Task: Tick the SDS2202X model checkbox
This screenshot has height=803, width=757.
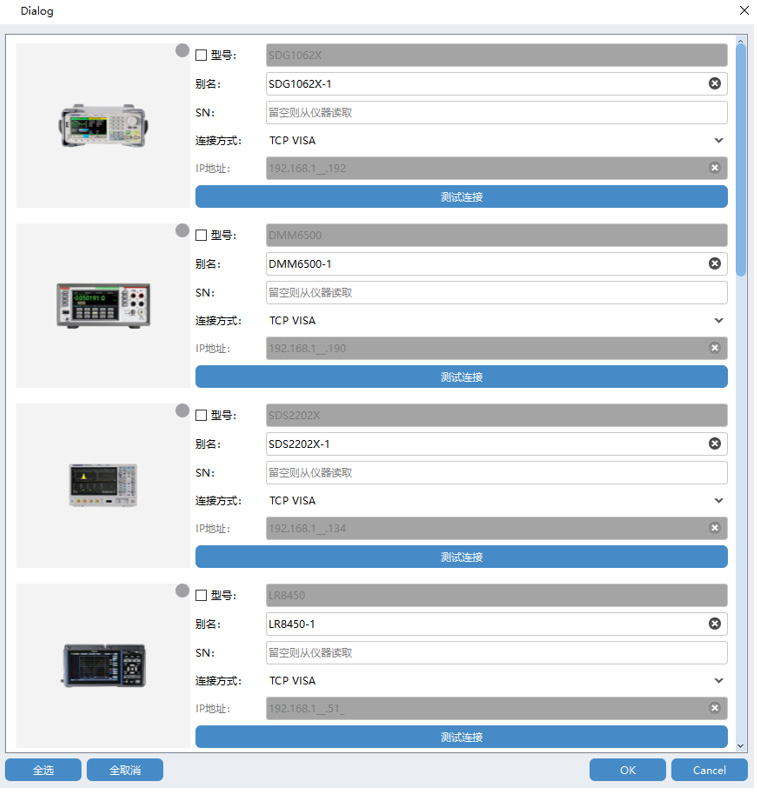Action: 201,416
